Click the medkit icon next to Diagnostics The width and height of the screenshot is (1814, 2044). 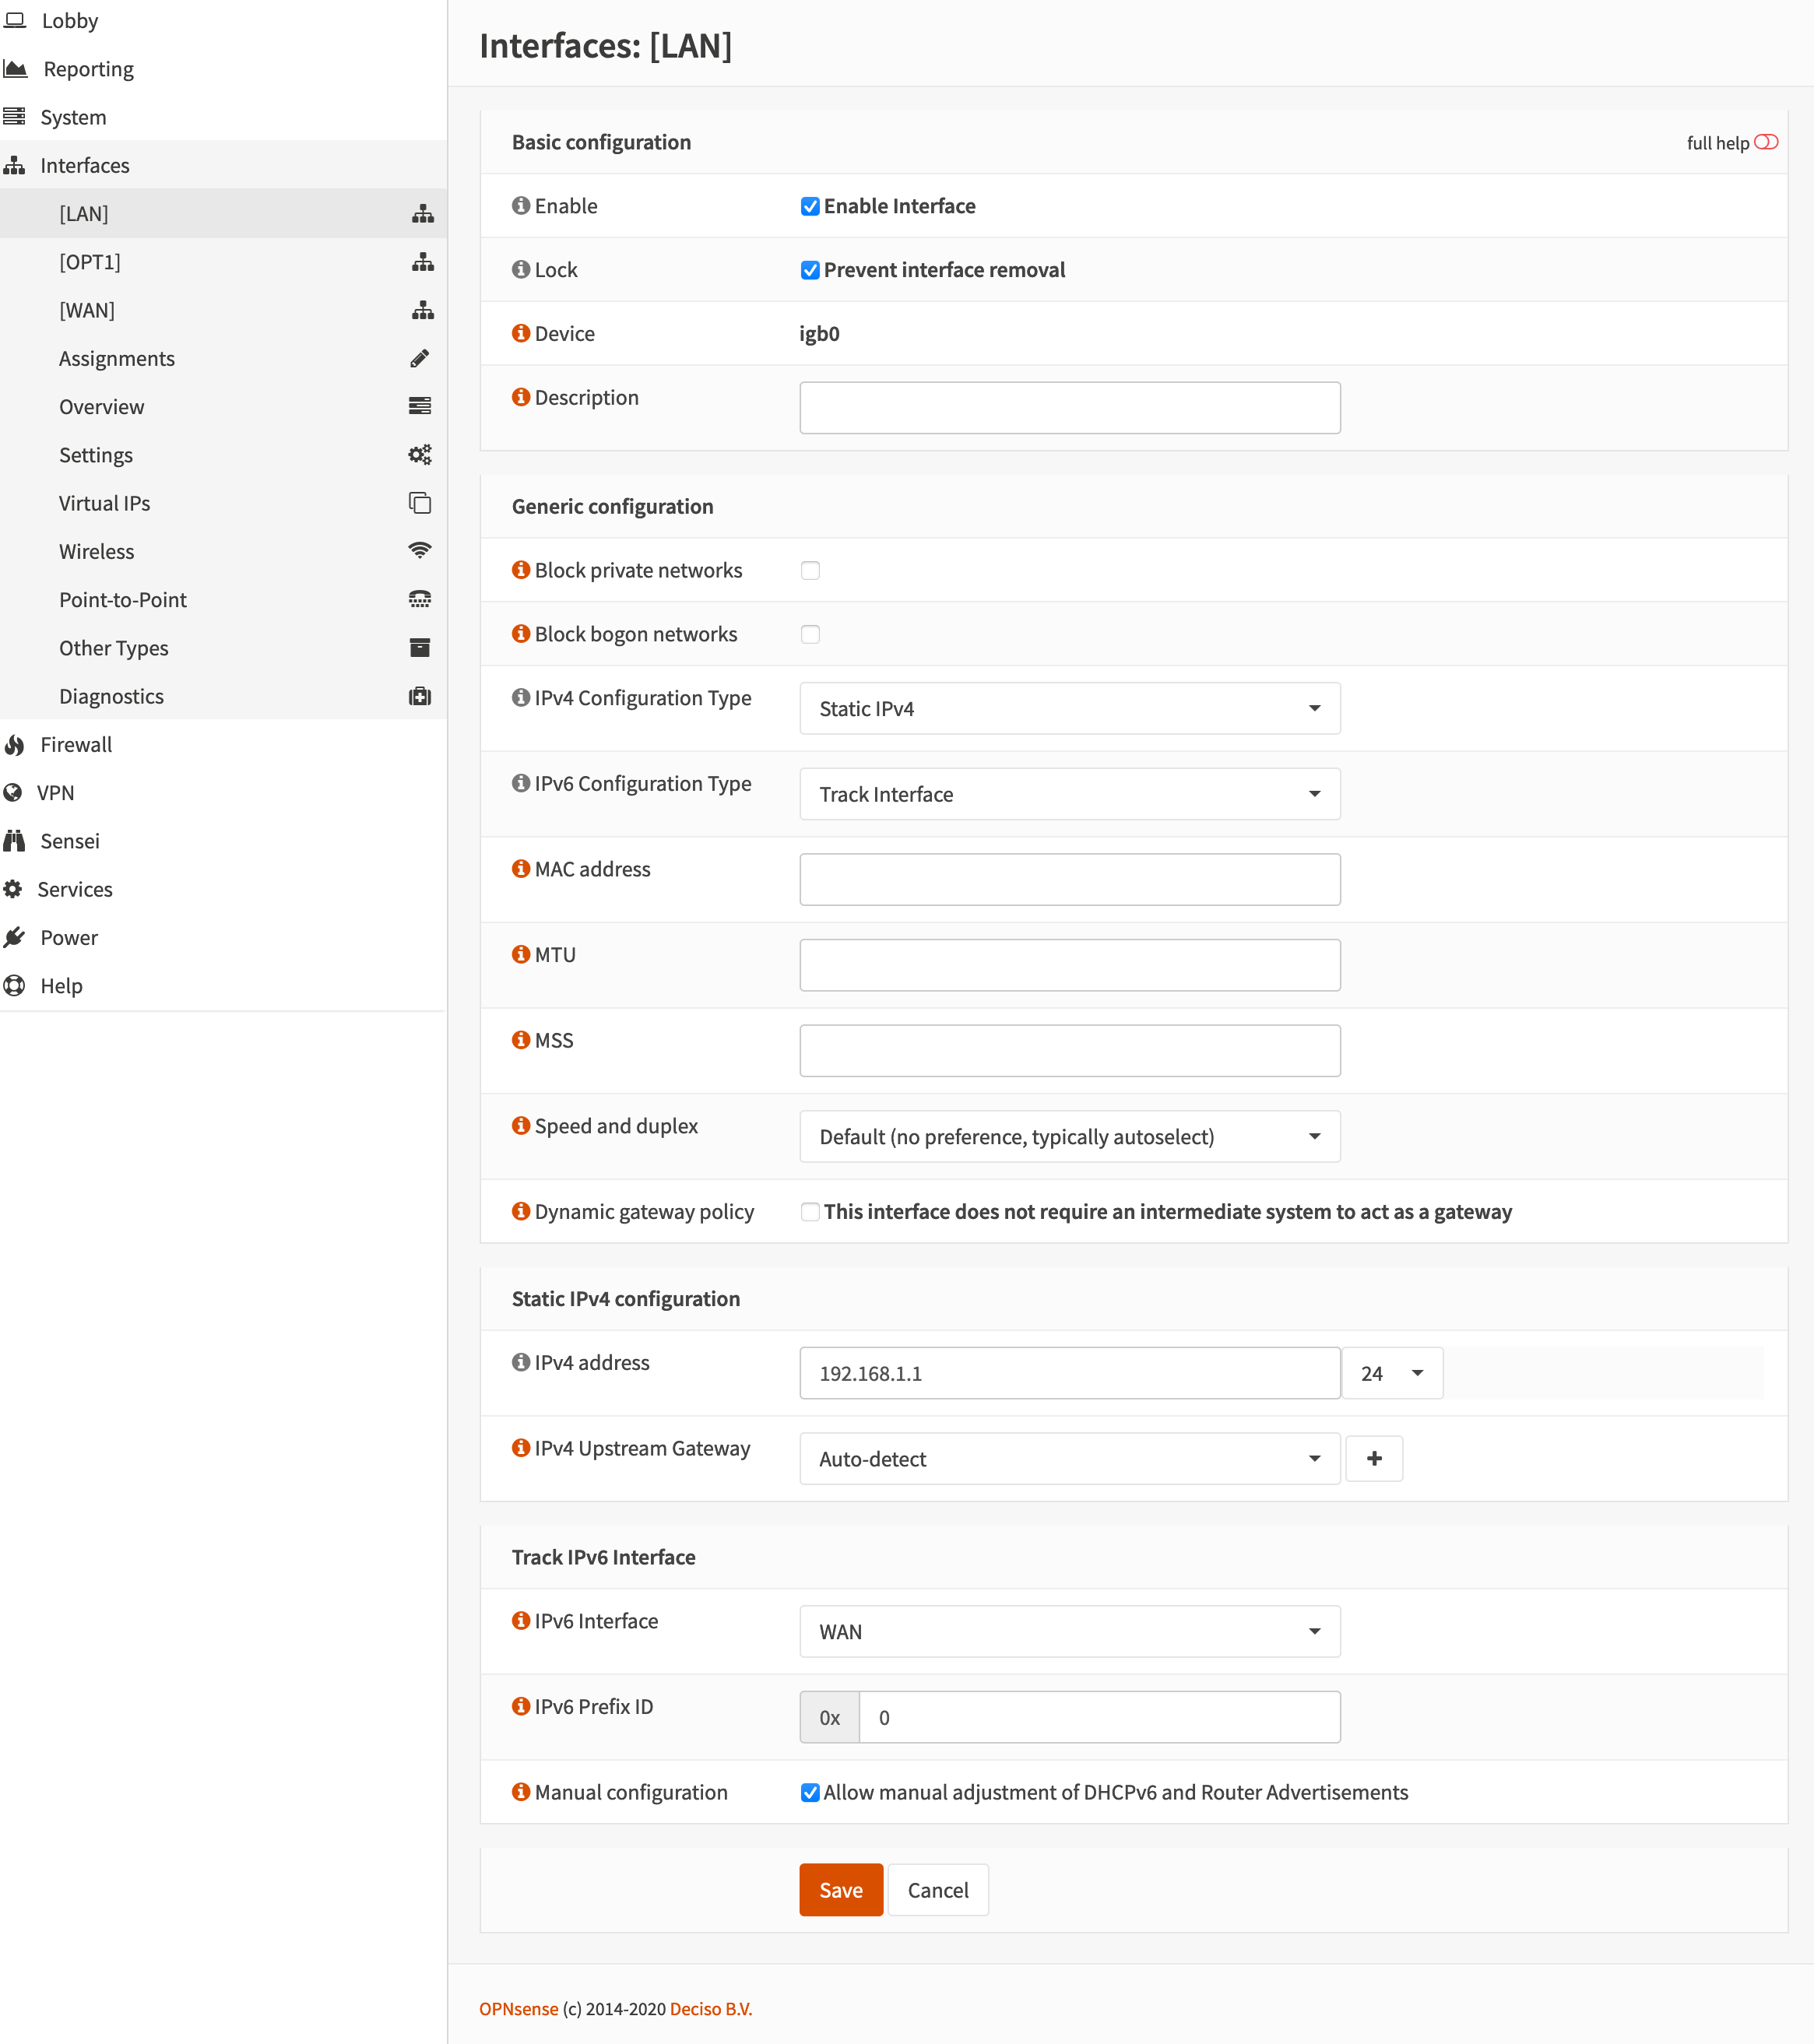[x=420, y=696]
